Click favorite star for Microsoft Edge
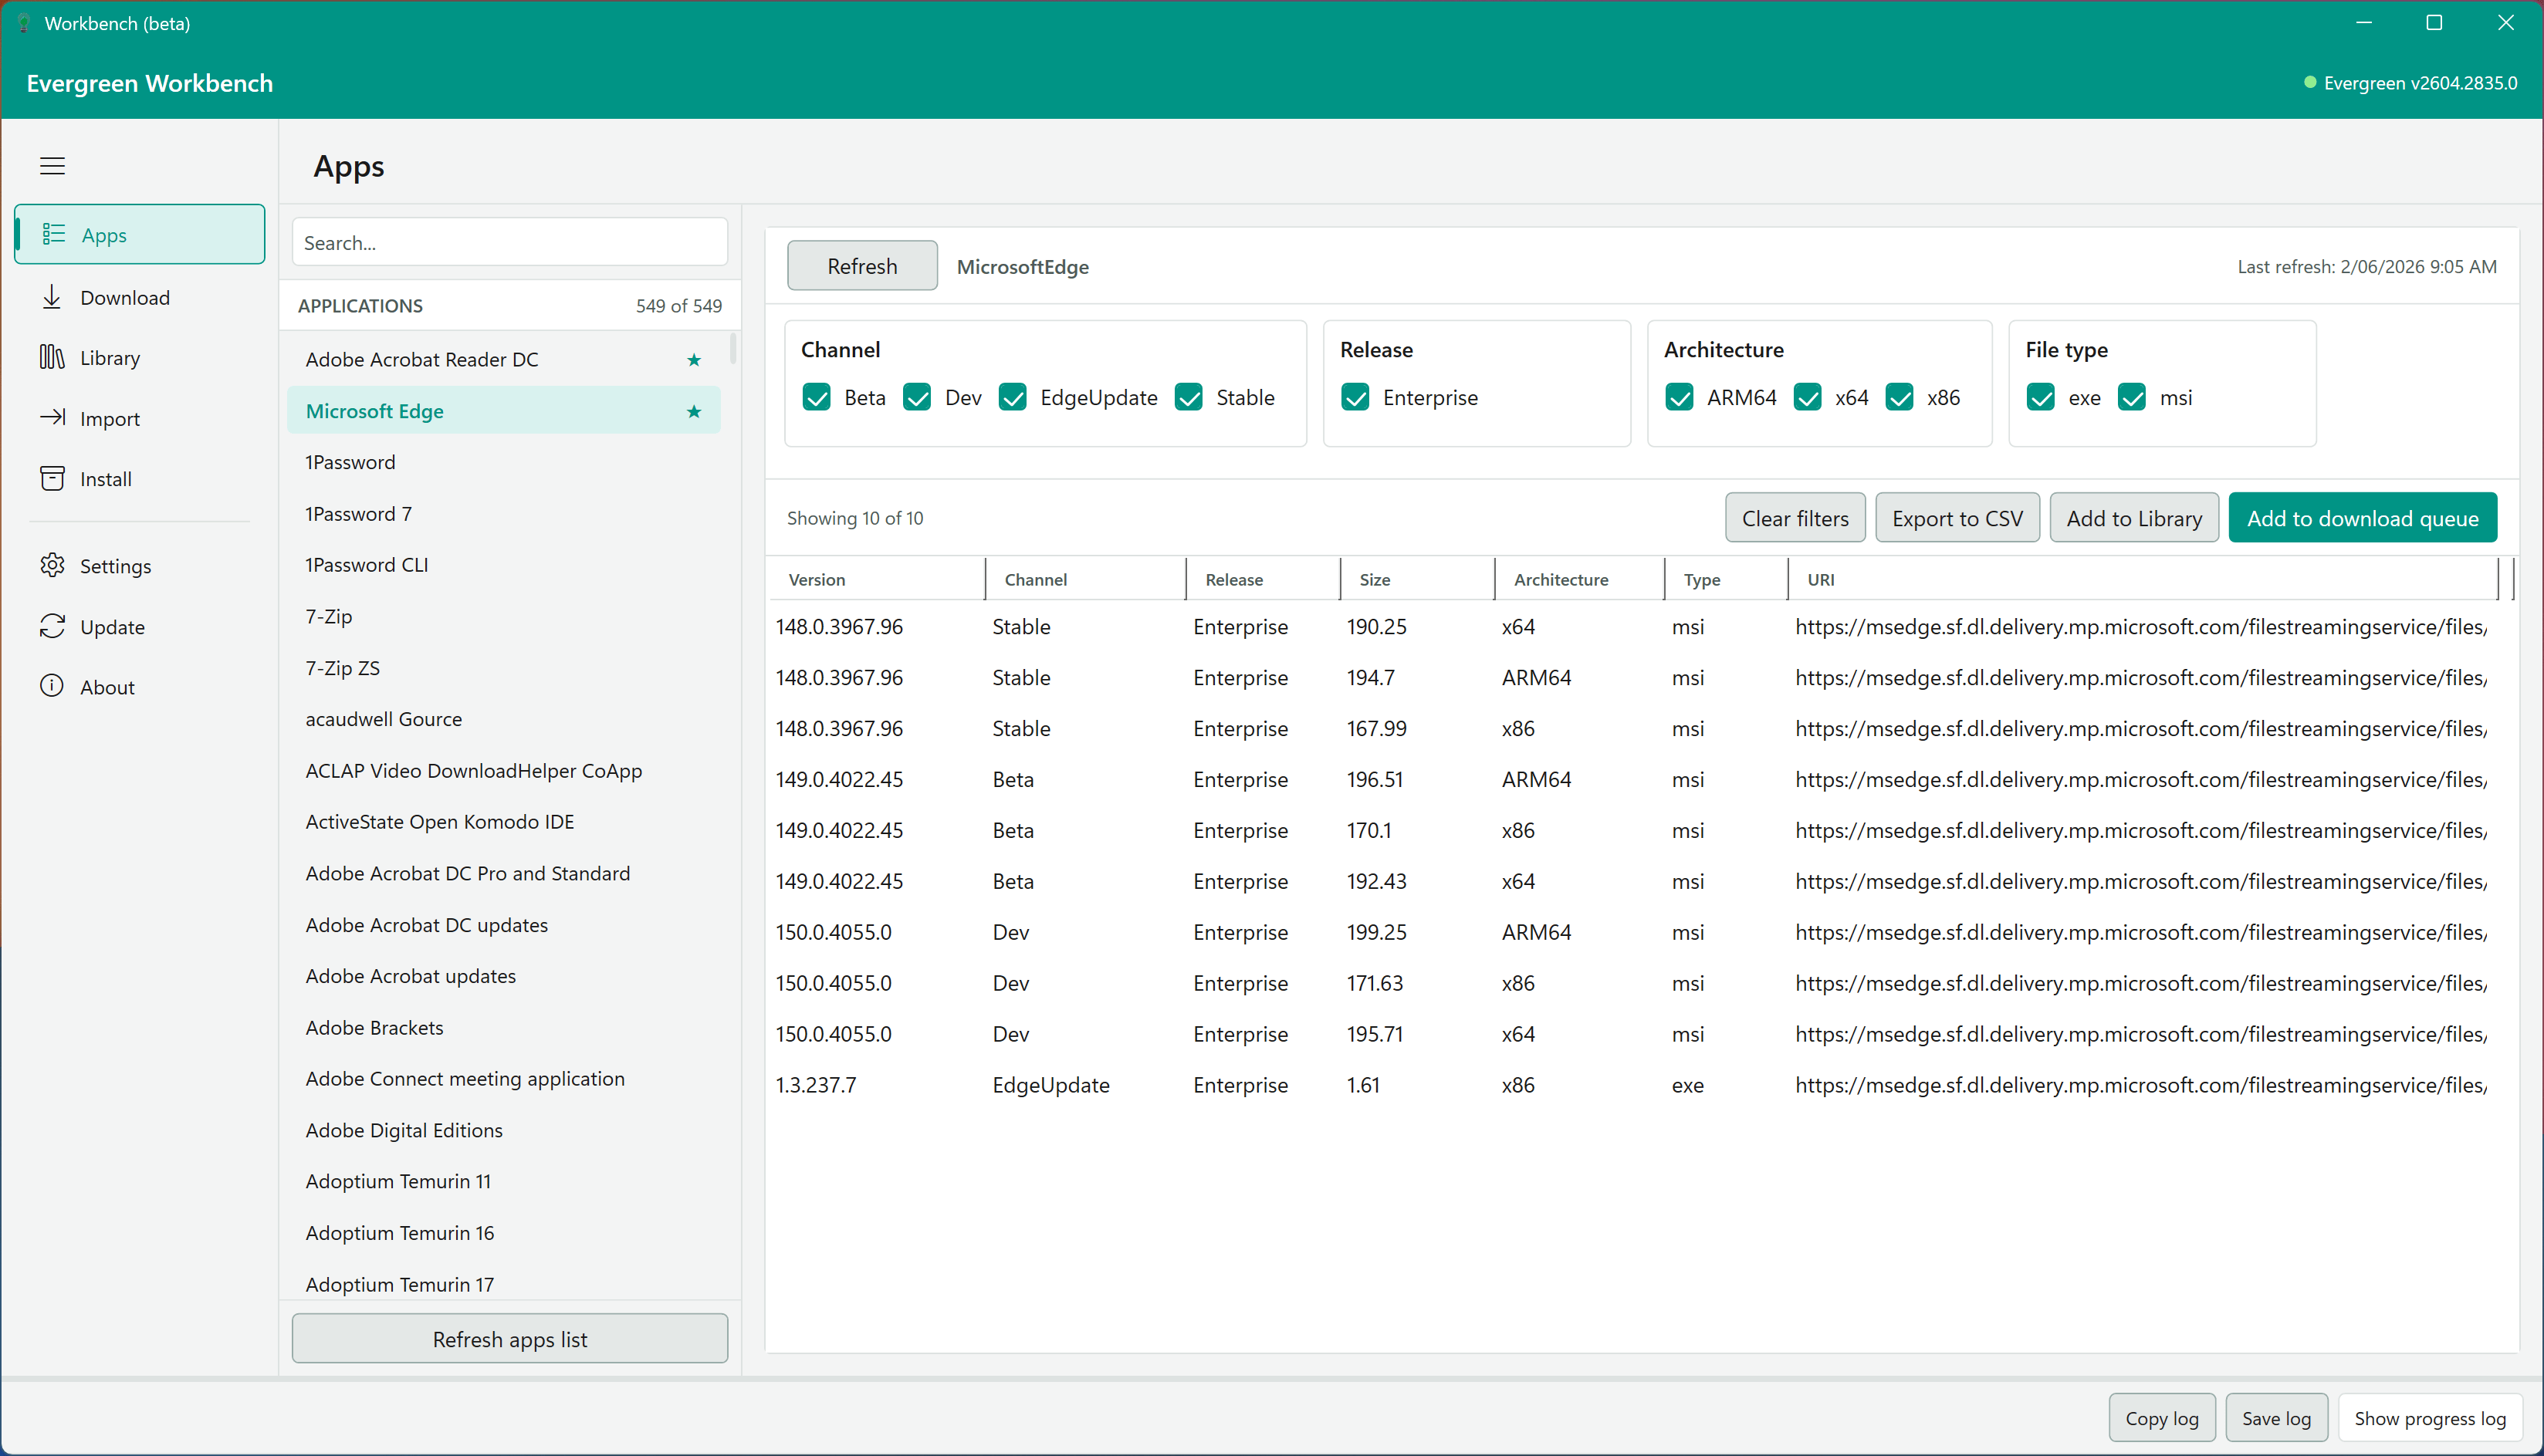 tap(694, 412)
